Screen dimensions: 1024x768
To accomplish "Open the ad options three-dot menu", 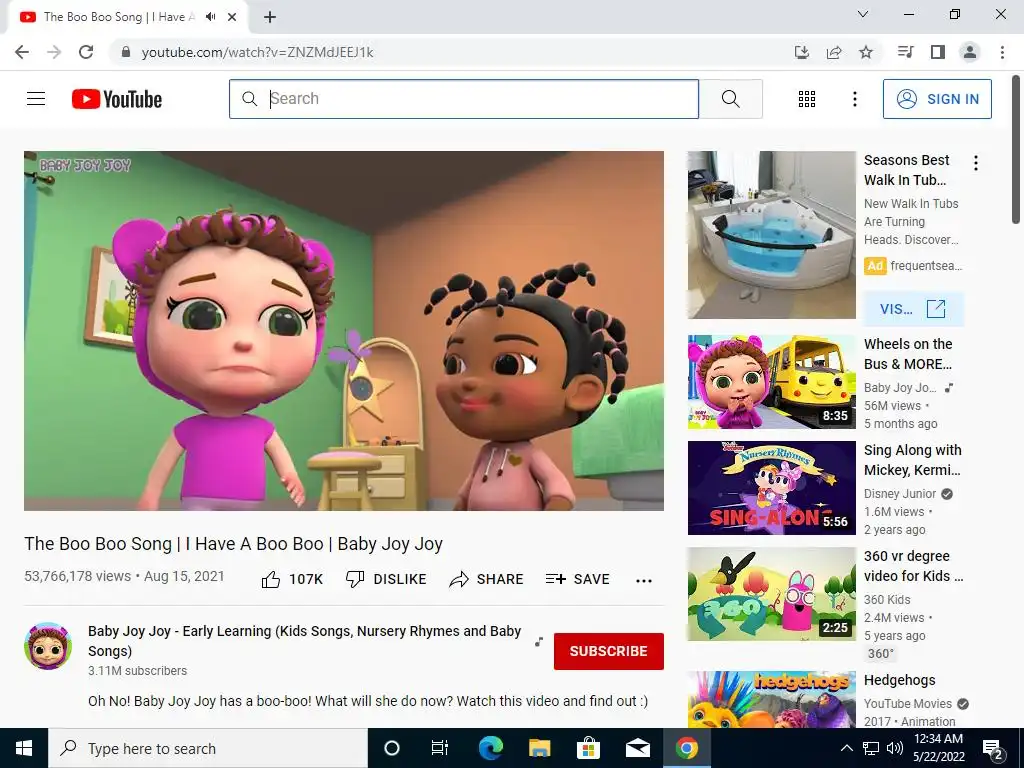I will [x=976, y=163].
